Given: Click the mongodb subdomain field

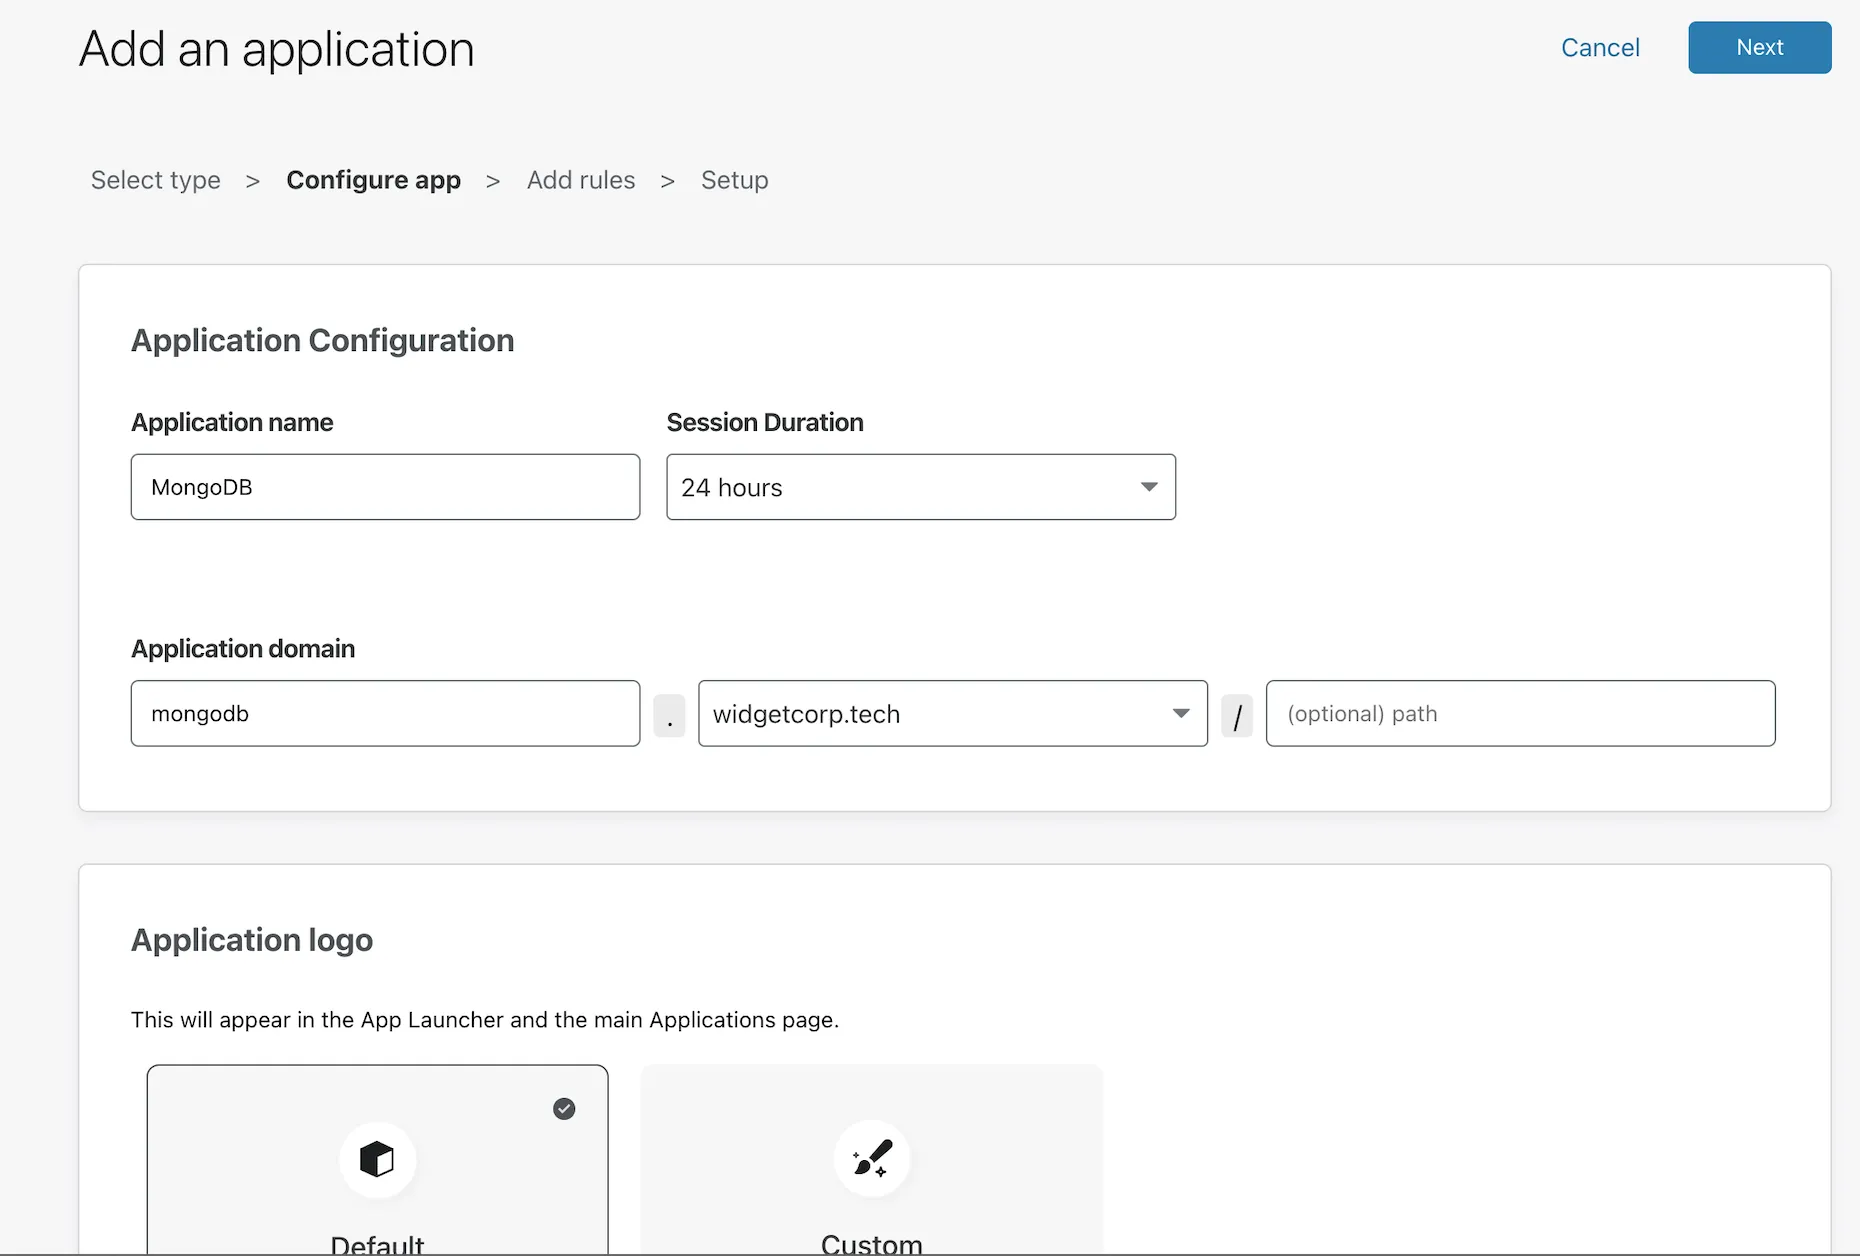Looking at the screenshot, I should tap(385, 713).
